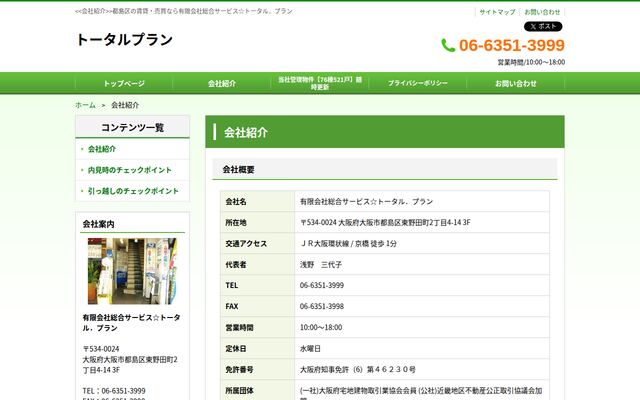Click the sidebar postal code 〒534-0024
Screen dimensions: 640x400
(x=101, y=349)
